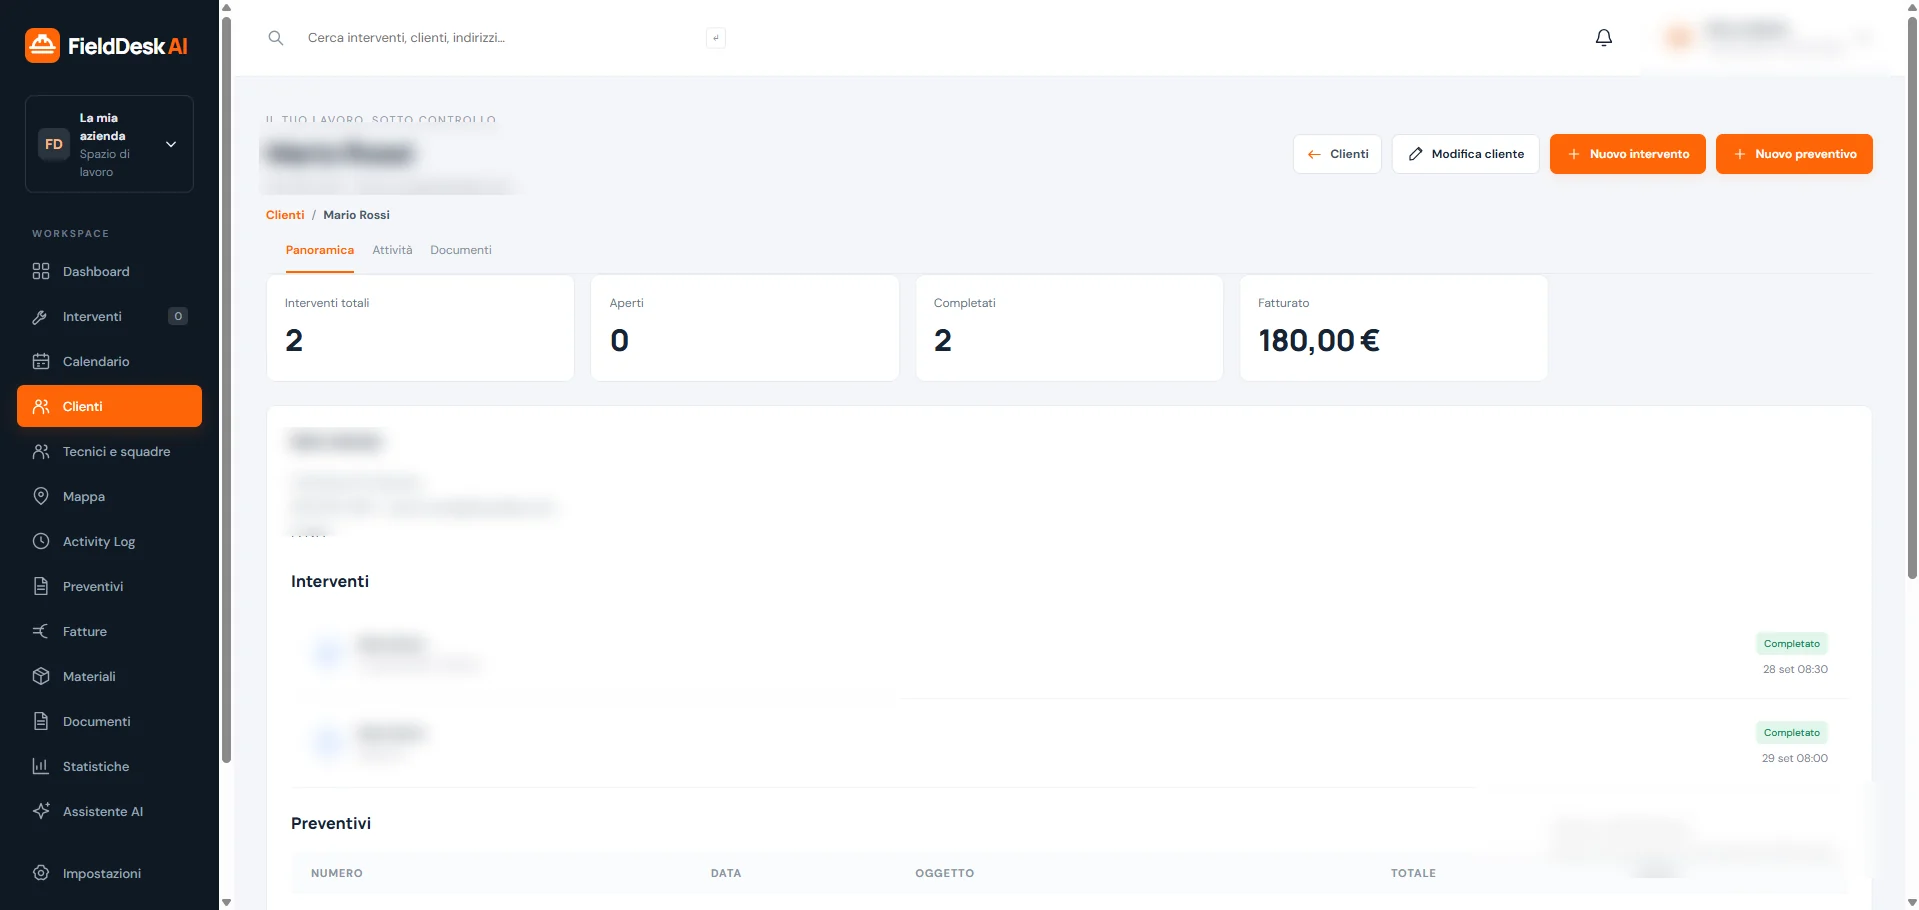1919x910 pixels.
Task: Open Mappa in the sidebar
Action: (x=109, y=496)
